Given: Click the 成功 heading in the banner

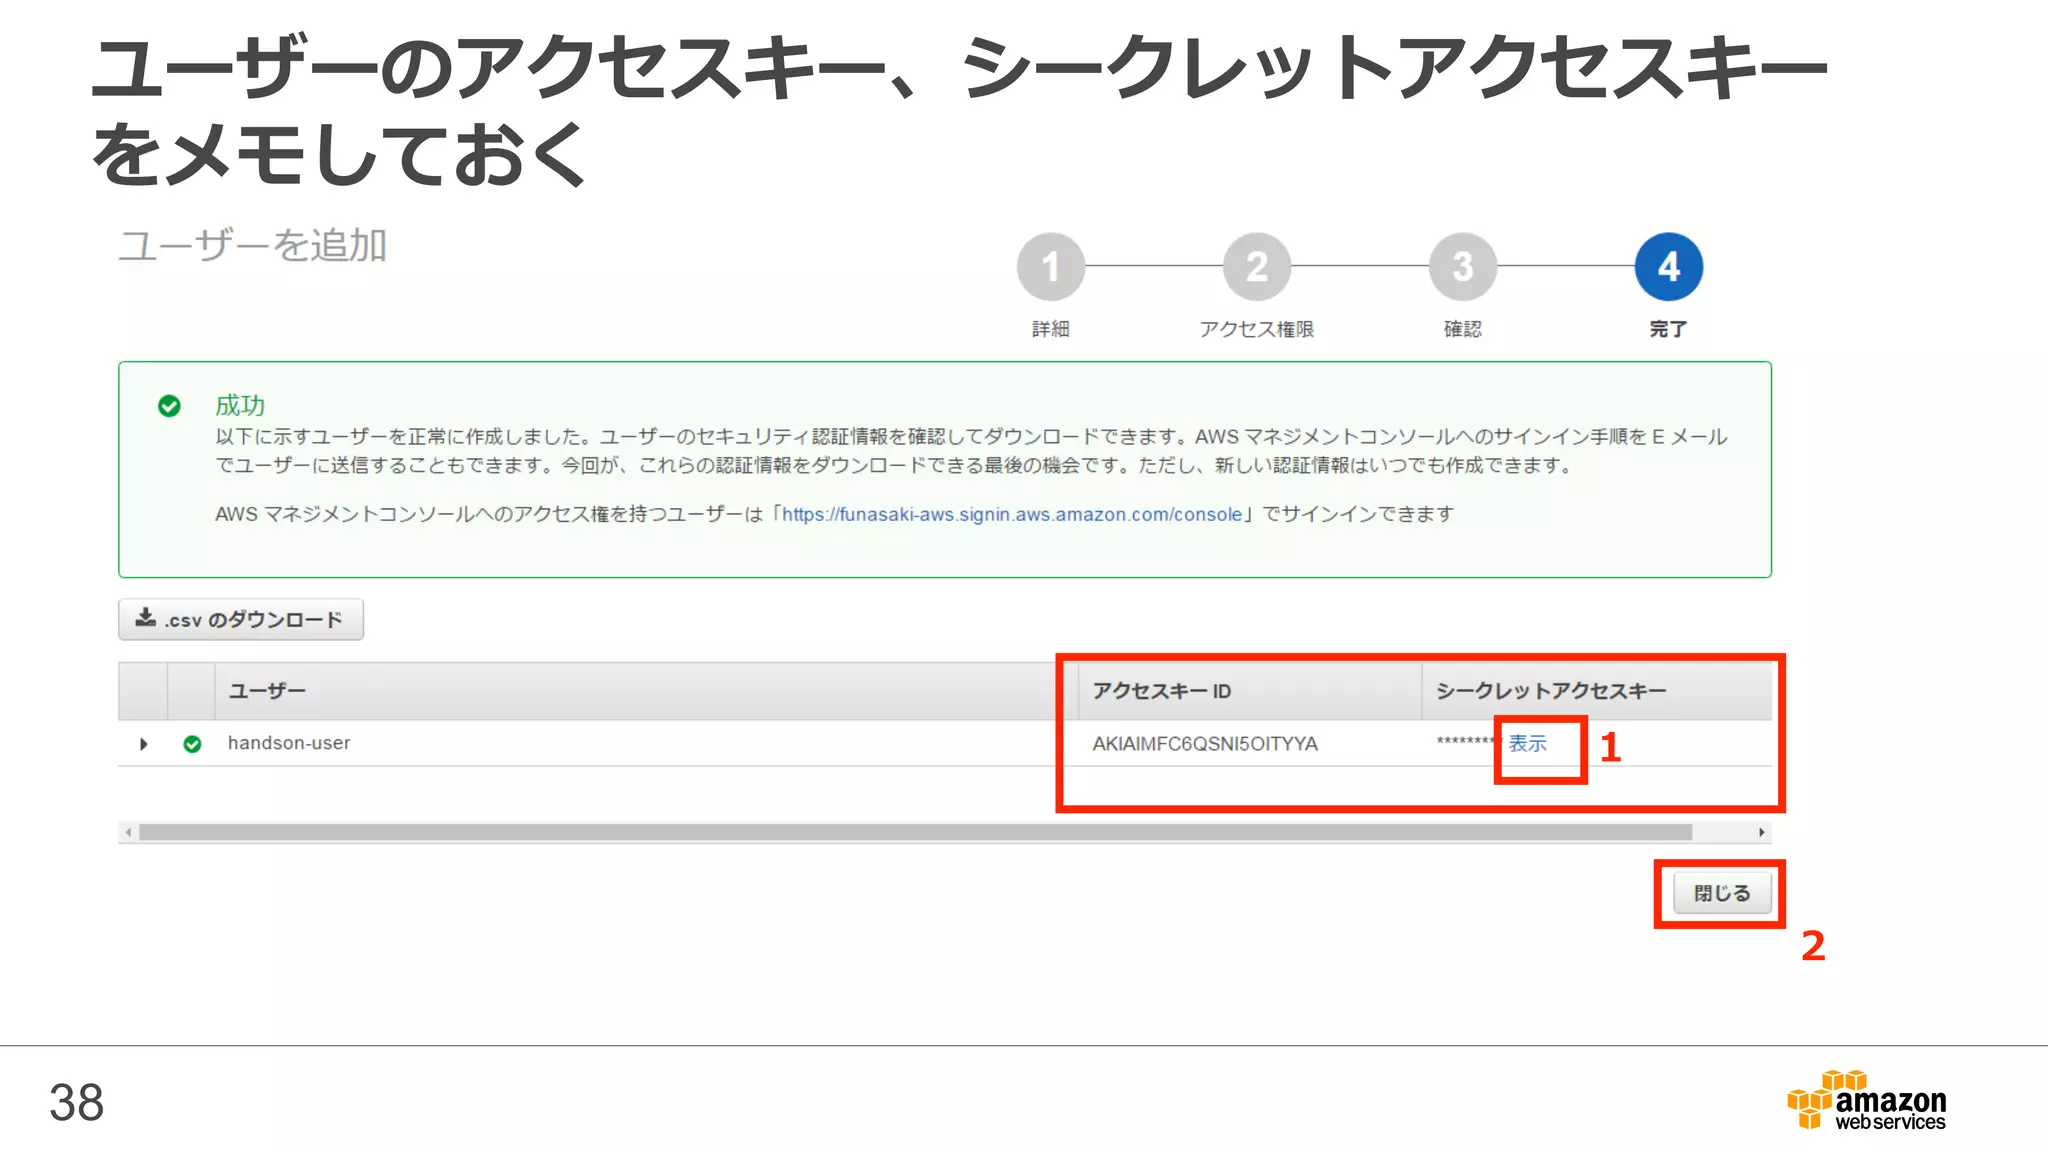Looking at the screenshot, I should 240,405.
